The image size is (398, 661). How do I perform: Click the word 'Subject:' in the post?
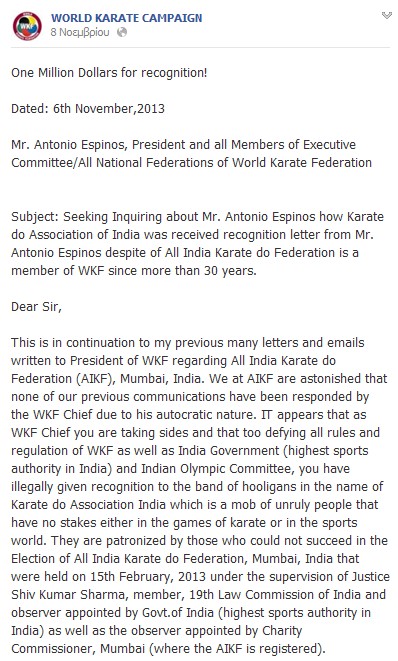[35, 217]
